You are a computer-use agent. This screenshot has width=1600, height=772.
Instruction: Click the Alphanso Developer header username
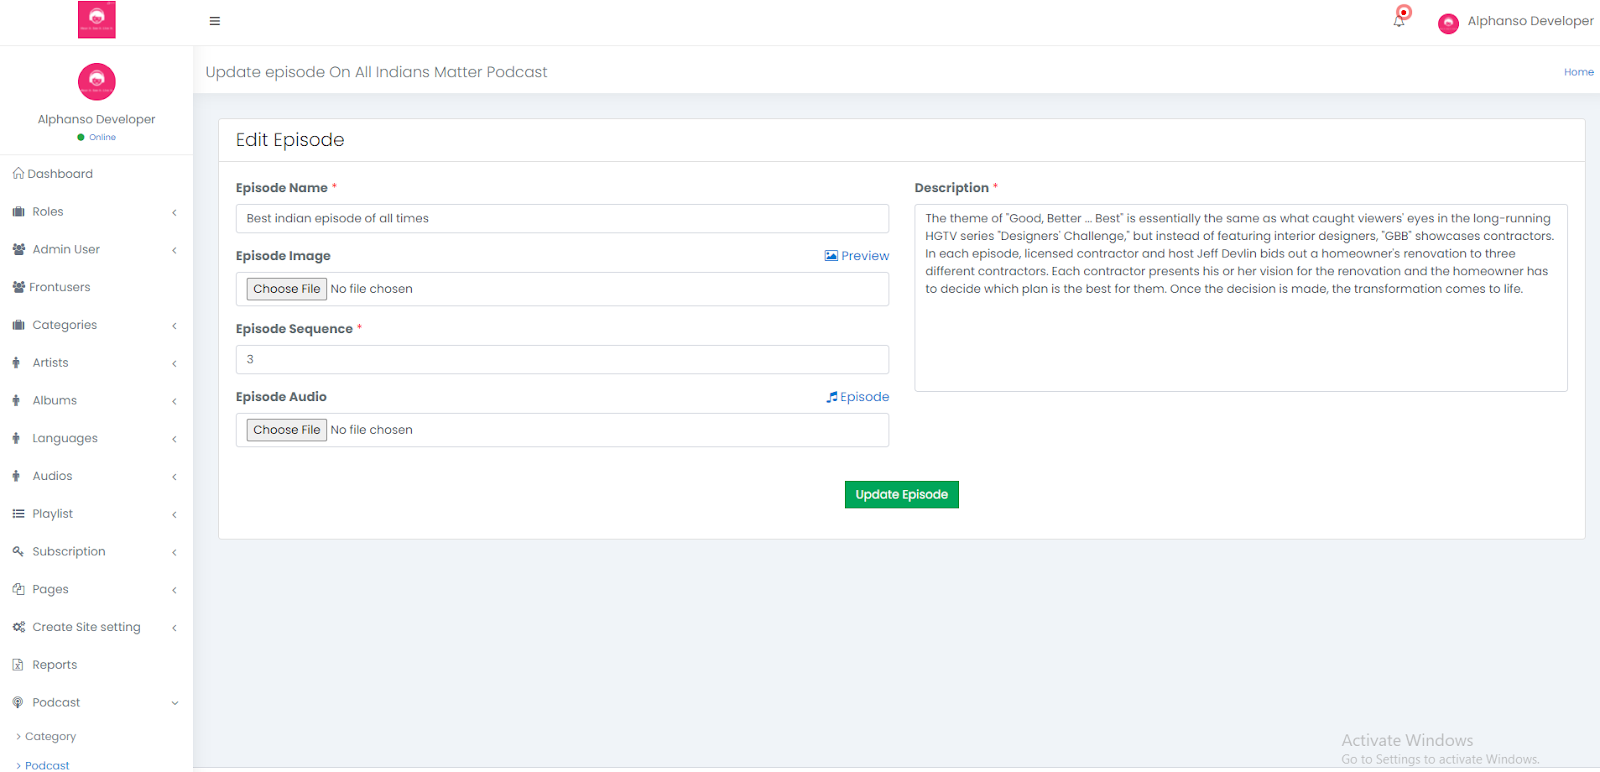(x=1530, y=21)
